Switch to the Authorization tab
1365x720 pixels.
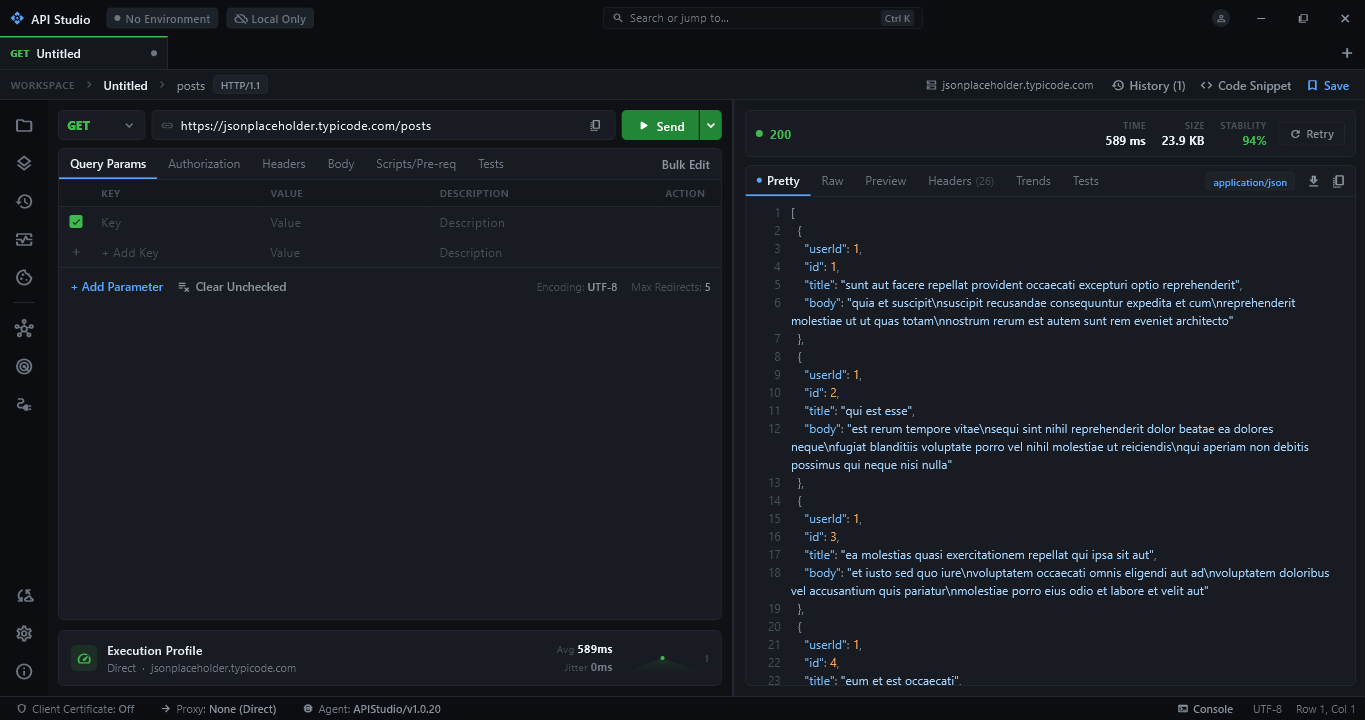coord(204,164)
